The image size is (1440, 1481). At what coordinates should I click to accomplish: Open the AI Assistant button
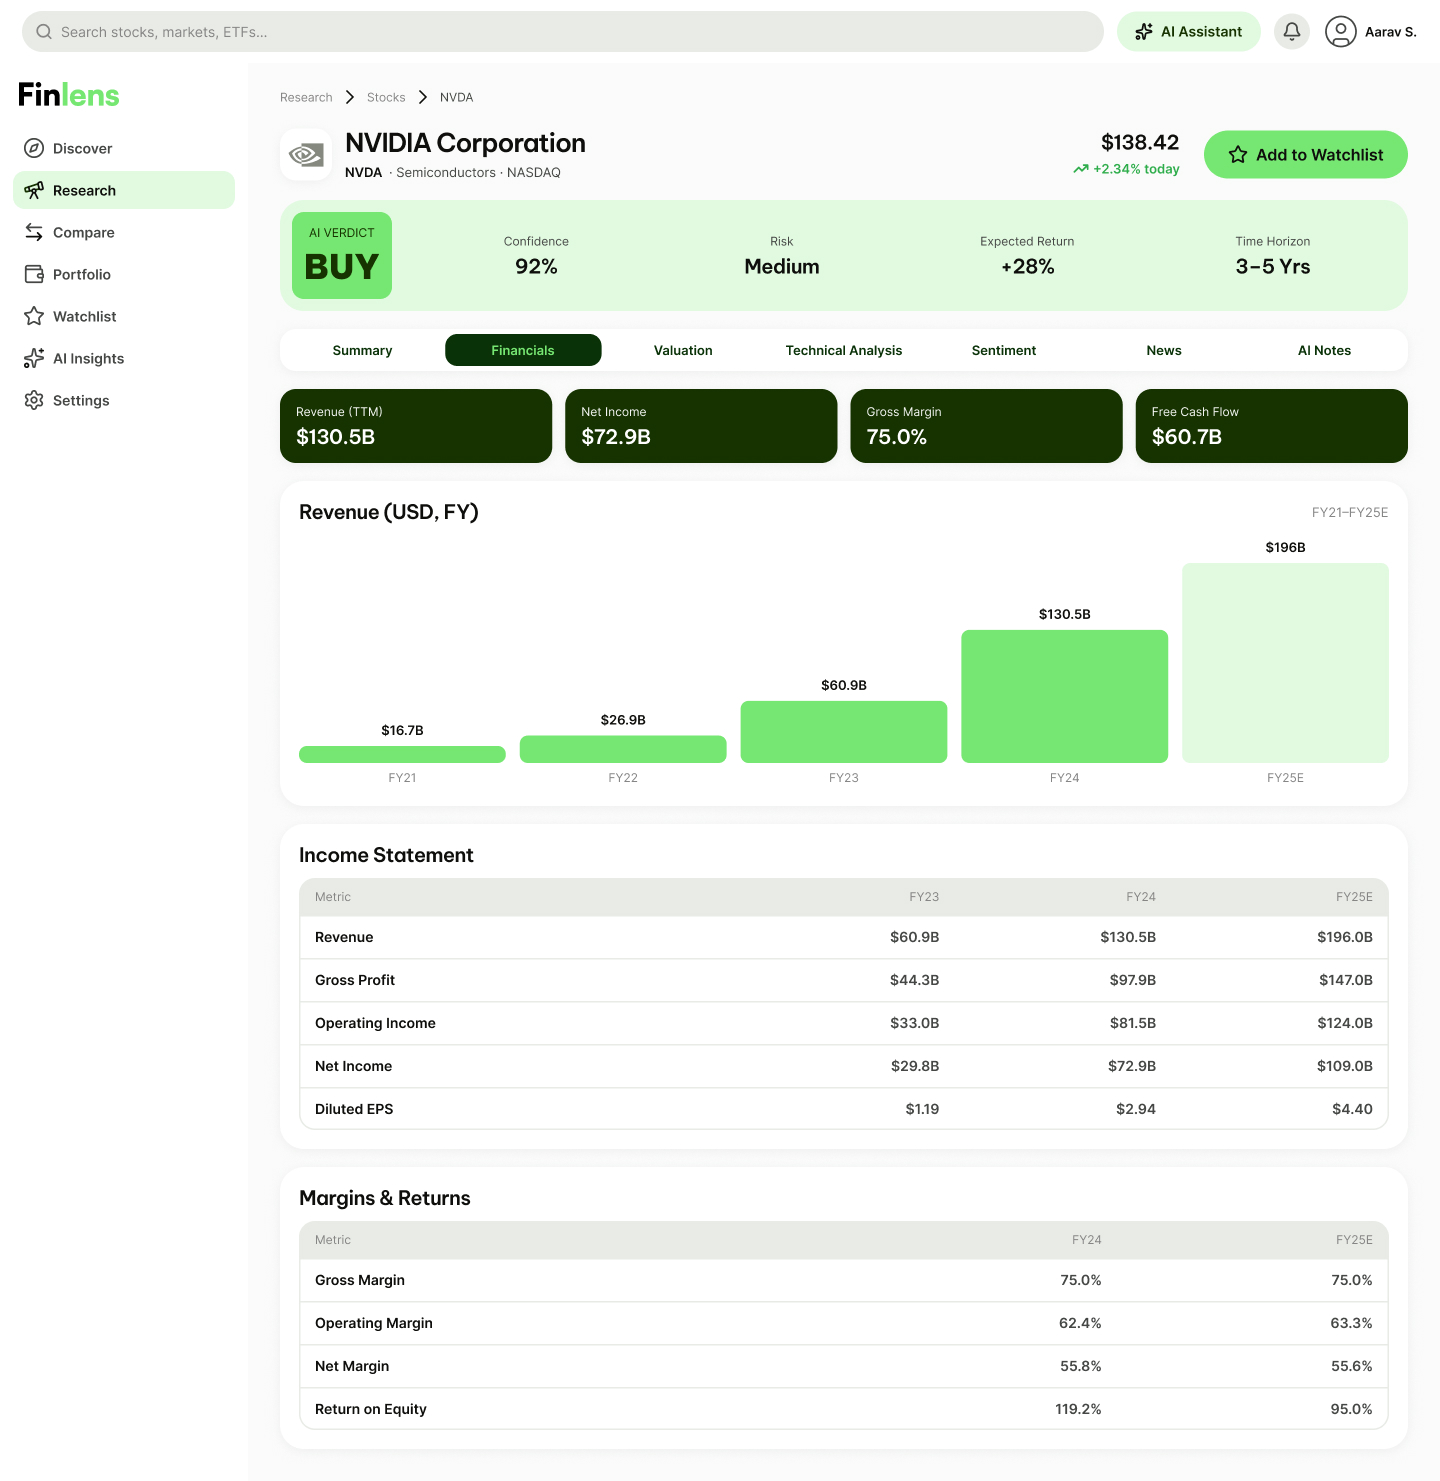click(x=1189, y=32)
